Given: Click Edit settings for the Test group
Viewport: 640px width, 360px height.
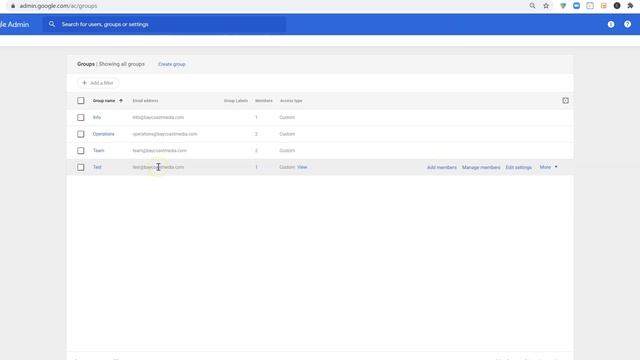Looking at the screenshot, I should [x=518, y=167].
